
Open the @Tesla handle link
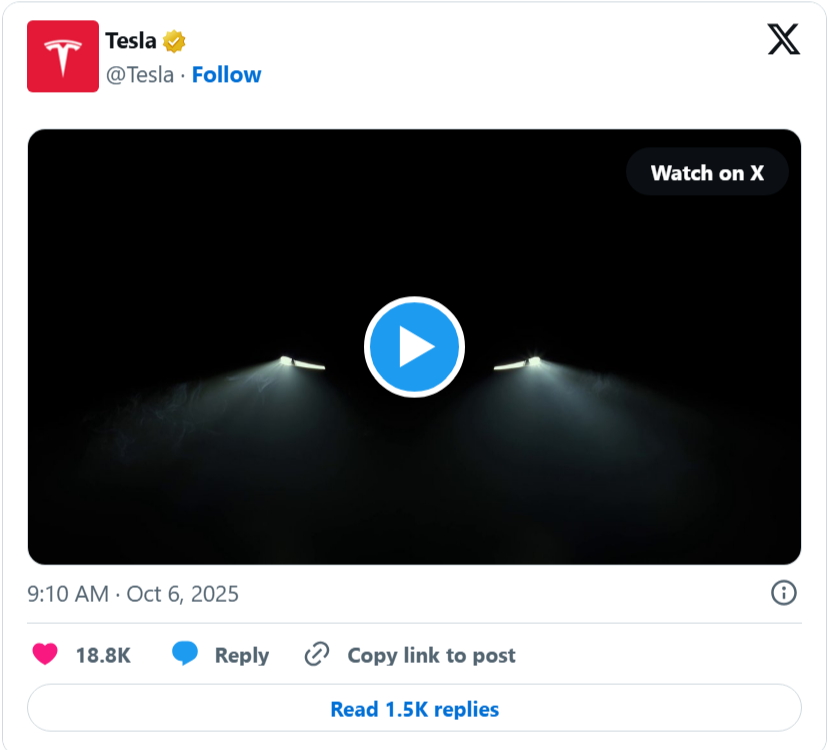(x=140, y=75)
